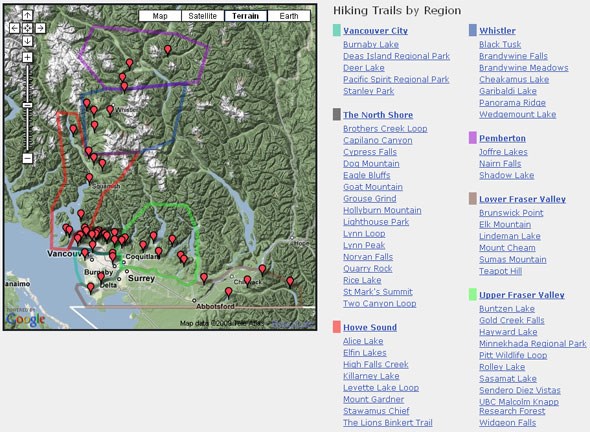This screenshot has height=432, width=590.
Task: Pan the map right with the arrow
Action: coord(40,28)
